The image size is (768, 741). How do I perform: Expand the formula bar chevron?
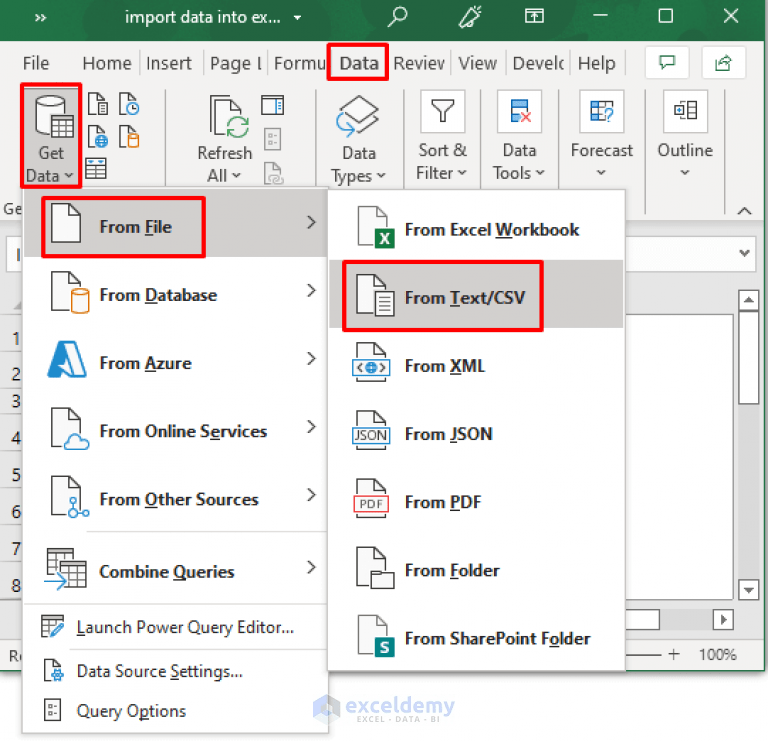click(x=744, y=253)
